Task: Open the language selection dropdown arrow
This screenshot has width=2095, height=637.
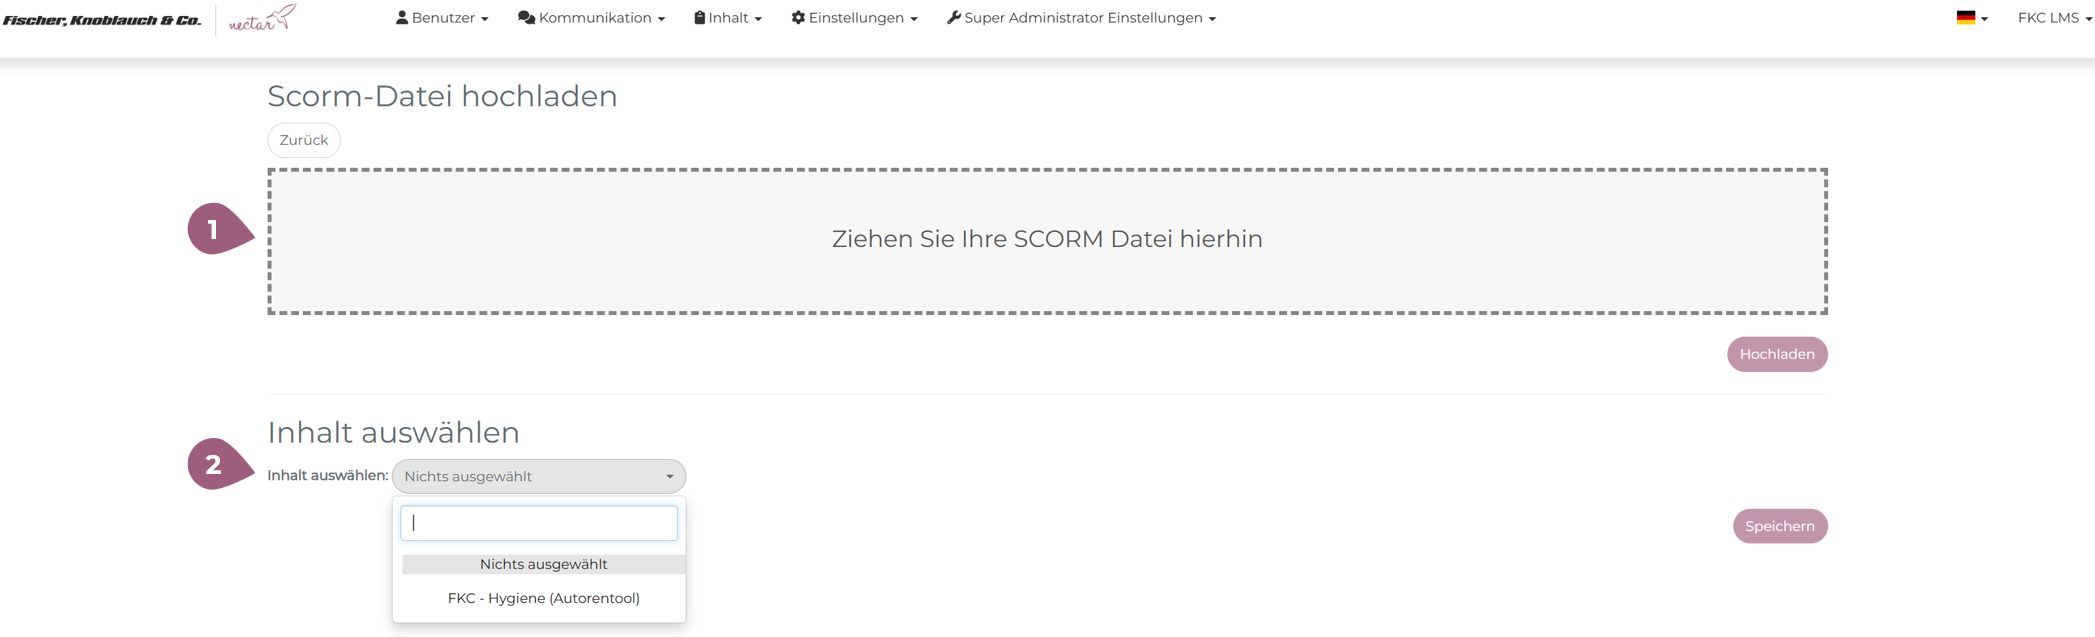Action: pyautogui.click(x=1984, y=19)
